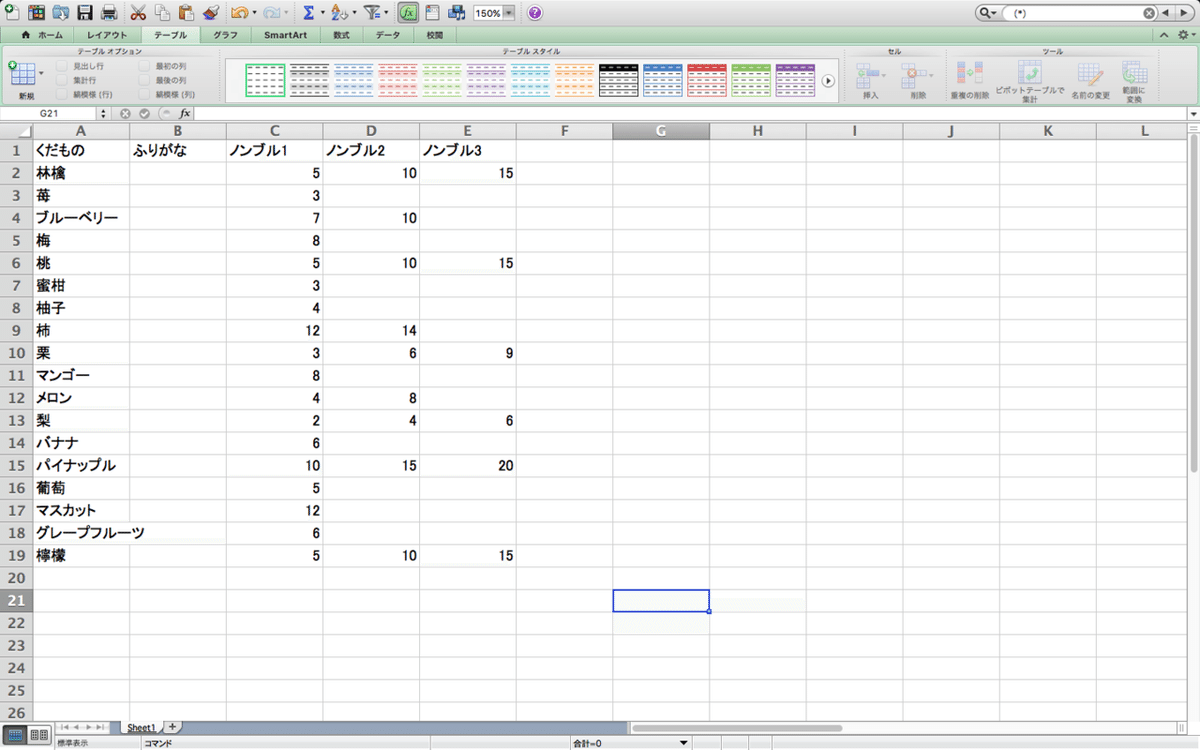Collapse the ribbon with chevron
This screenshot has height=750, width=1200.
1165,35
